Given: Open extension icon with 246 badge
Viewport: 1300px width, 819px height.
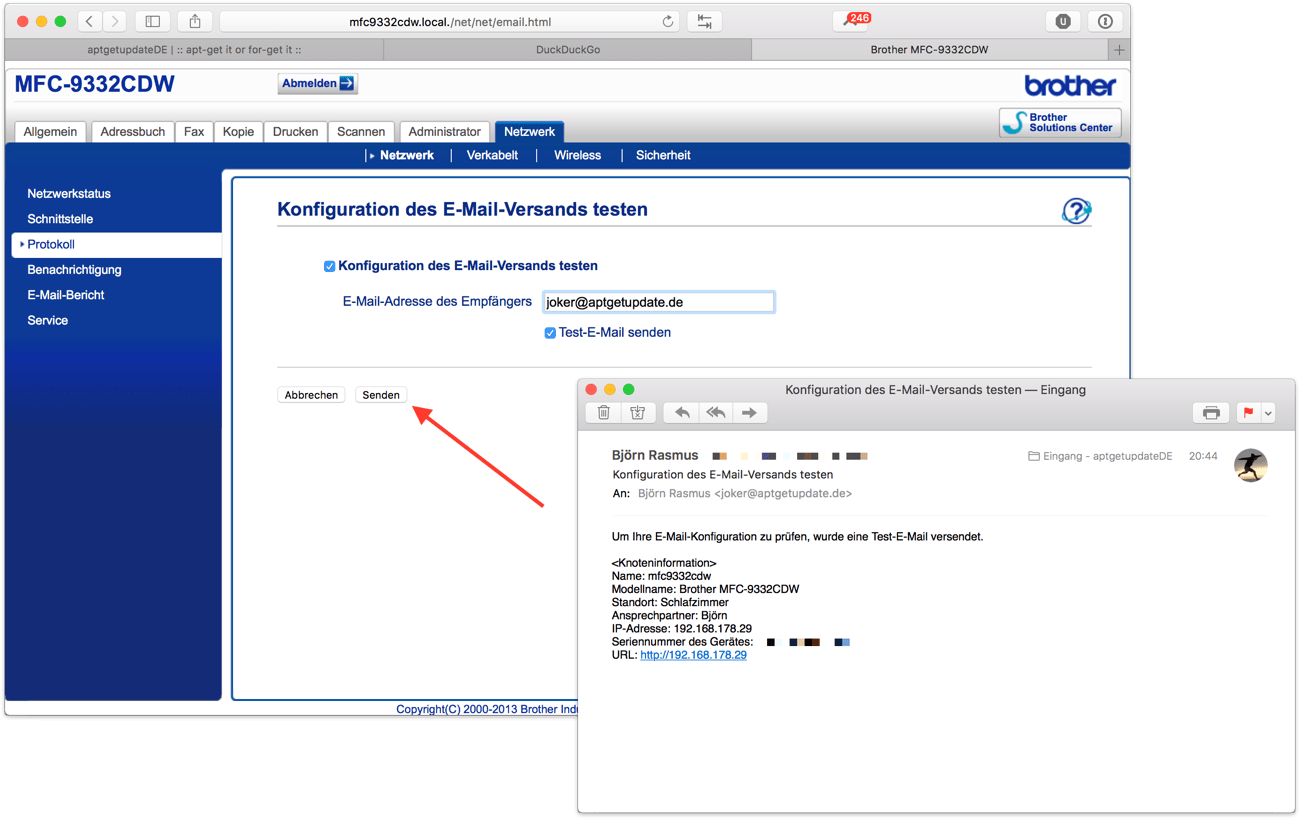Looking at the screenshot, I should 852,21.
